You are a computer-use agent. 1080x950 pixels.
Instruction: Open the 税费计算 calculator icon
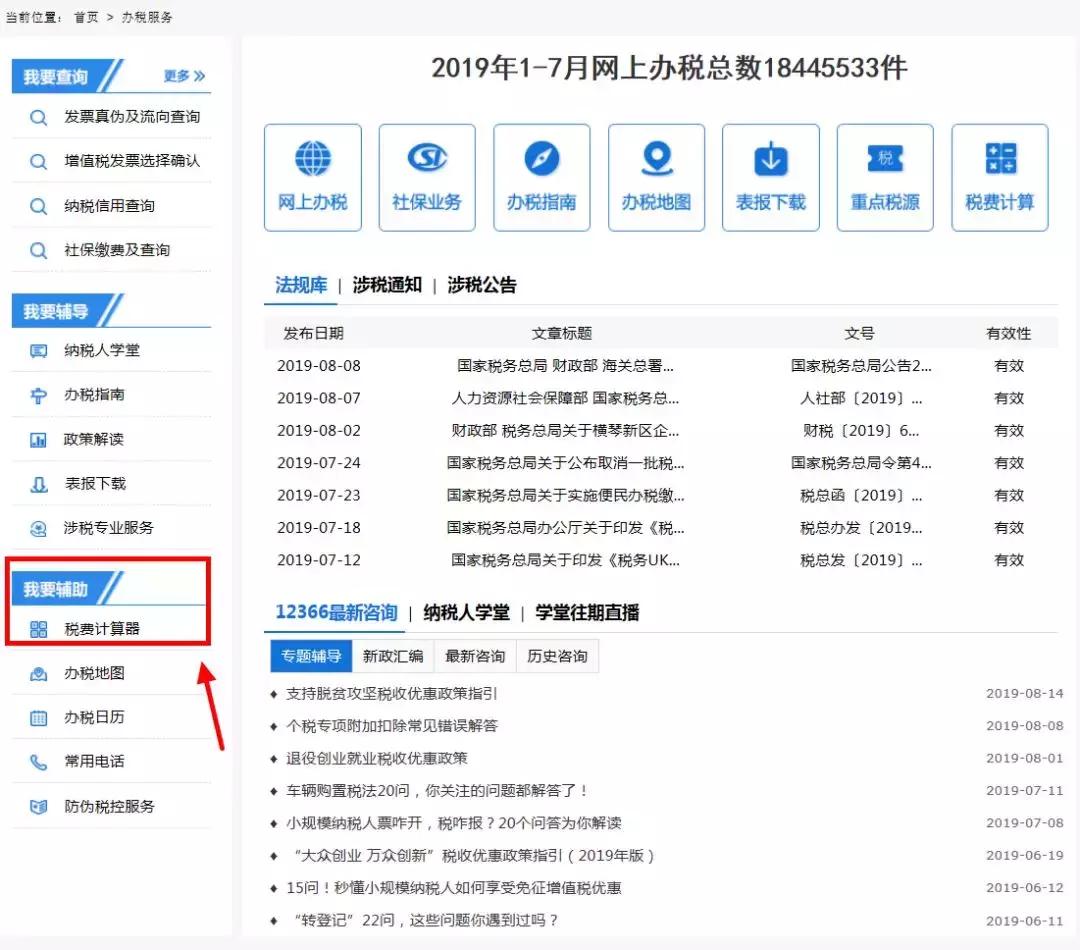click(998, 176)
